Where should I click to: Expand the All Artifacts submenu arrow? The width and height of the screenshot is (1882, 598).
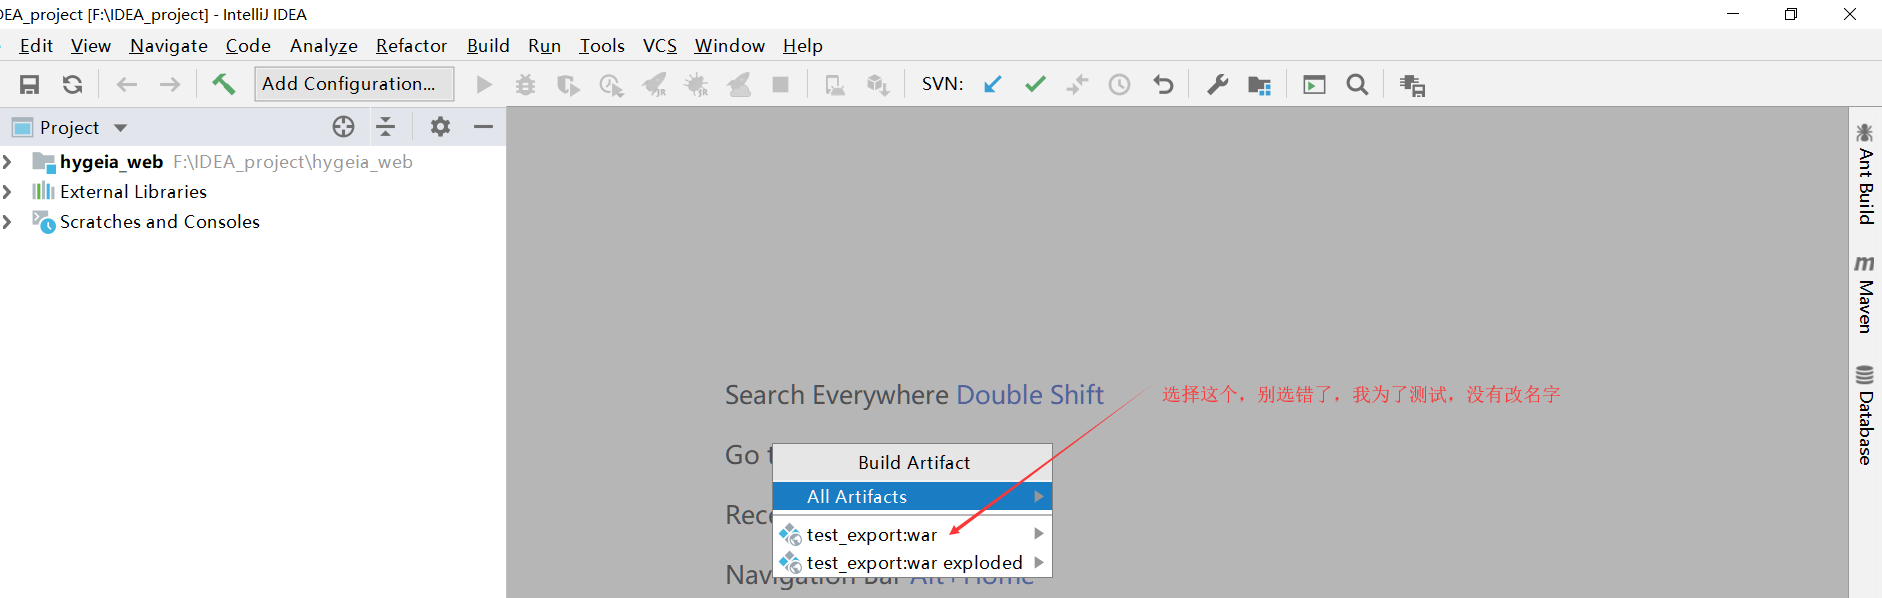click(1039, 496)
